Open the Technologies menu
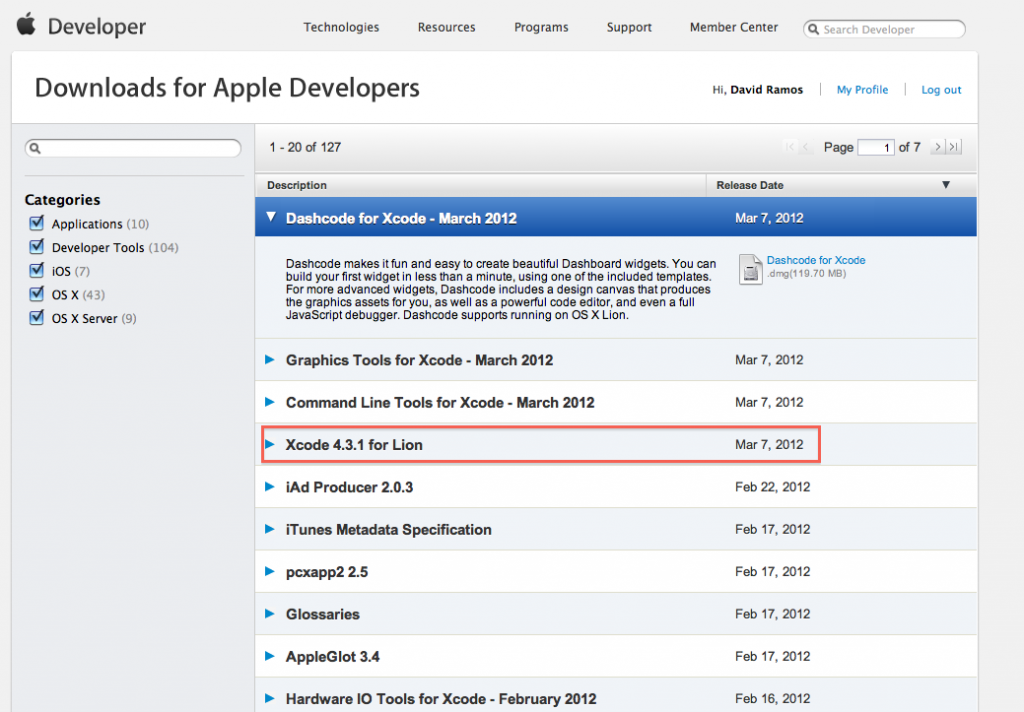This screenshot has width=1024, height=712. tap(341, 27)
